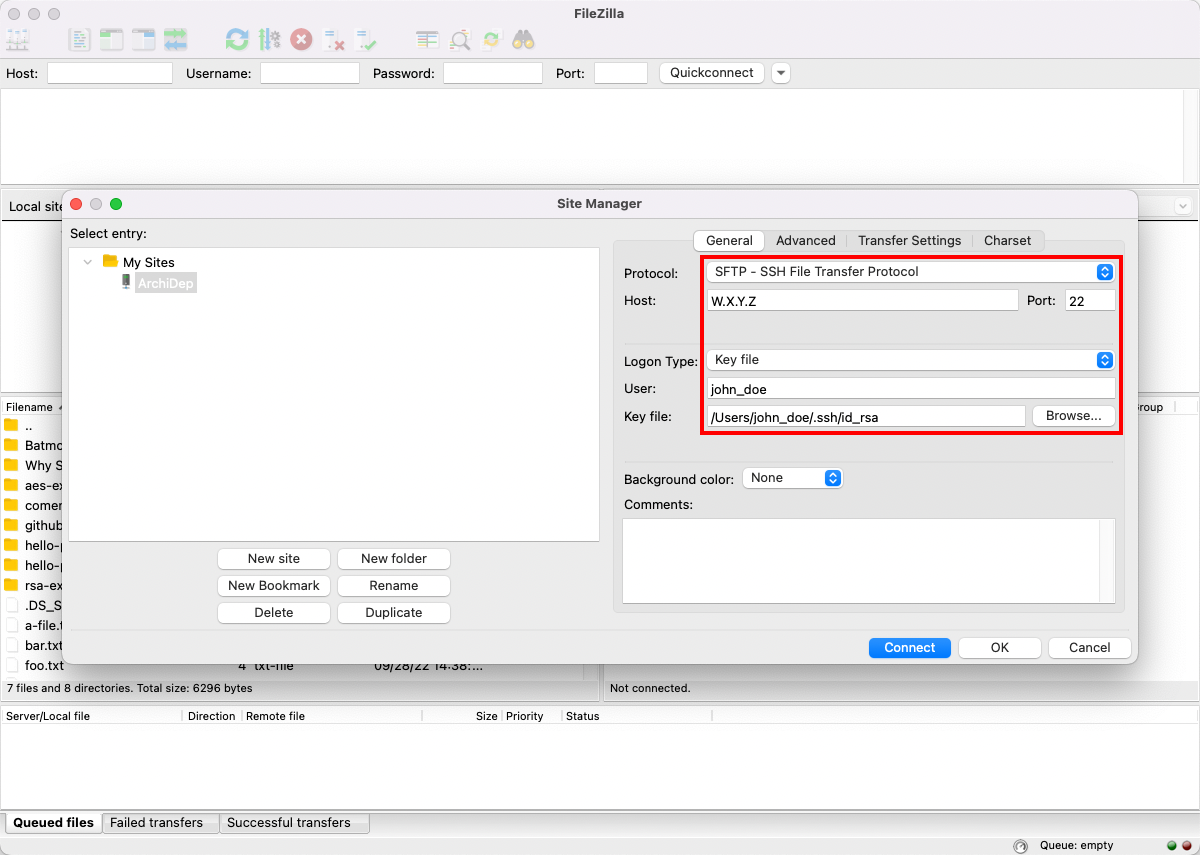Toggle the transfer queue display icon
This screenshot has height=855, width=1200.
(x=176, y=40)
